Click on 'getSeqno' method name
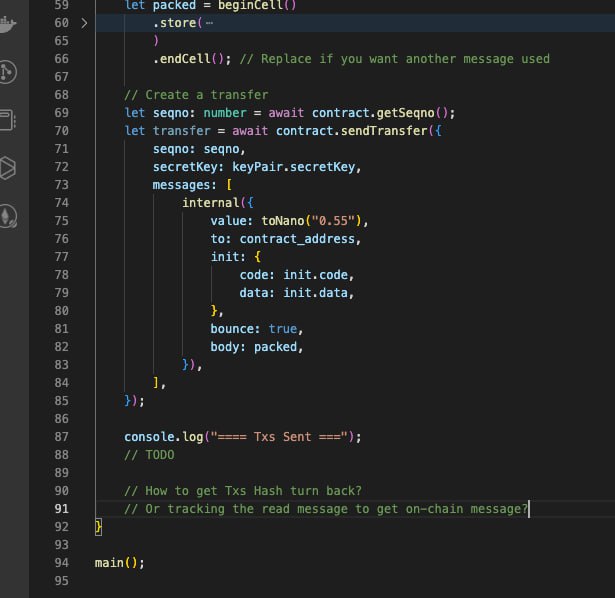615x598 pixels. coord(406,113)
